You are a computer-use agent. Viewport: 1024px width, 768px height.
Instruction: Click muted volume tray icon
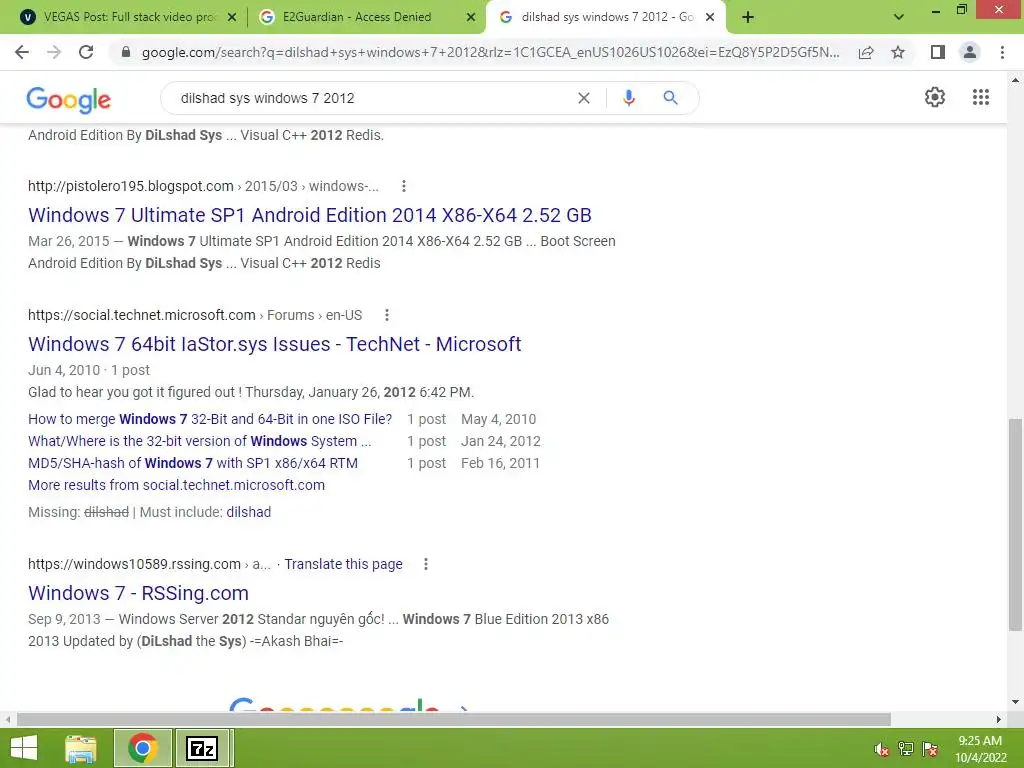pyautogui.click(x=882, y=749)
